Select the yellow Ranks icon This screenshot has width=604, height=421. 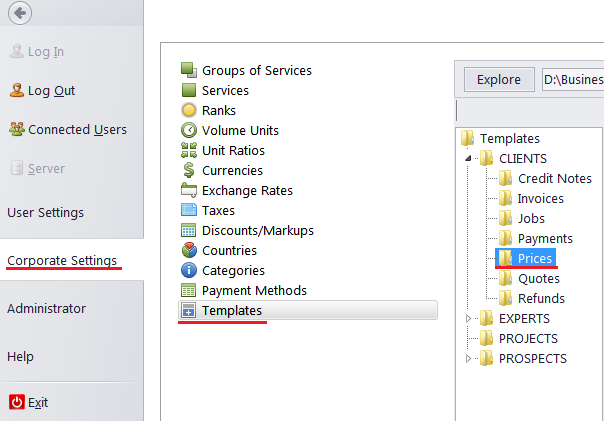point(189,110)
